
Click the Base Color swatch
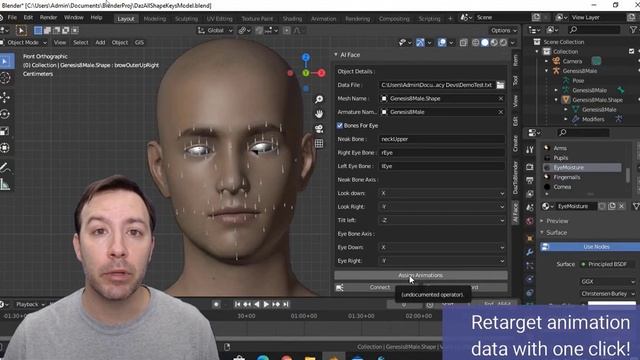click(x=612, y=304)
